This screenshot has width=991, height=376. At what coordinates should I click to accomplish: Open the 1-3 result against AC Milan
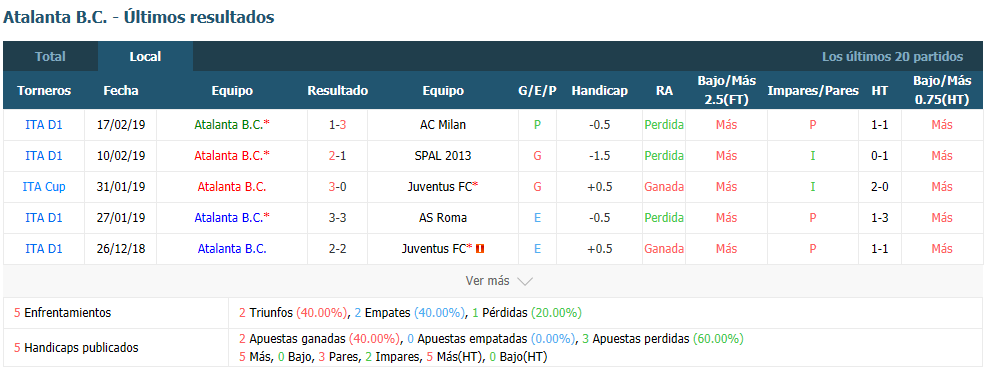click(x=337, y=124)
